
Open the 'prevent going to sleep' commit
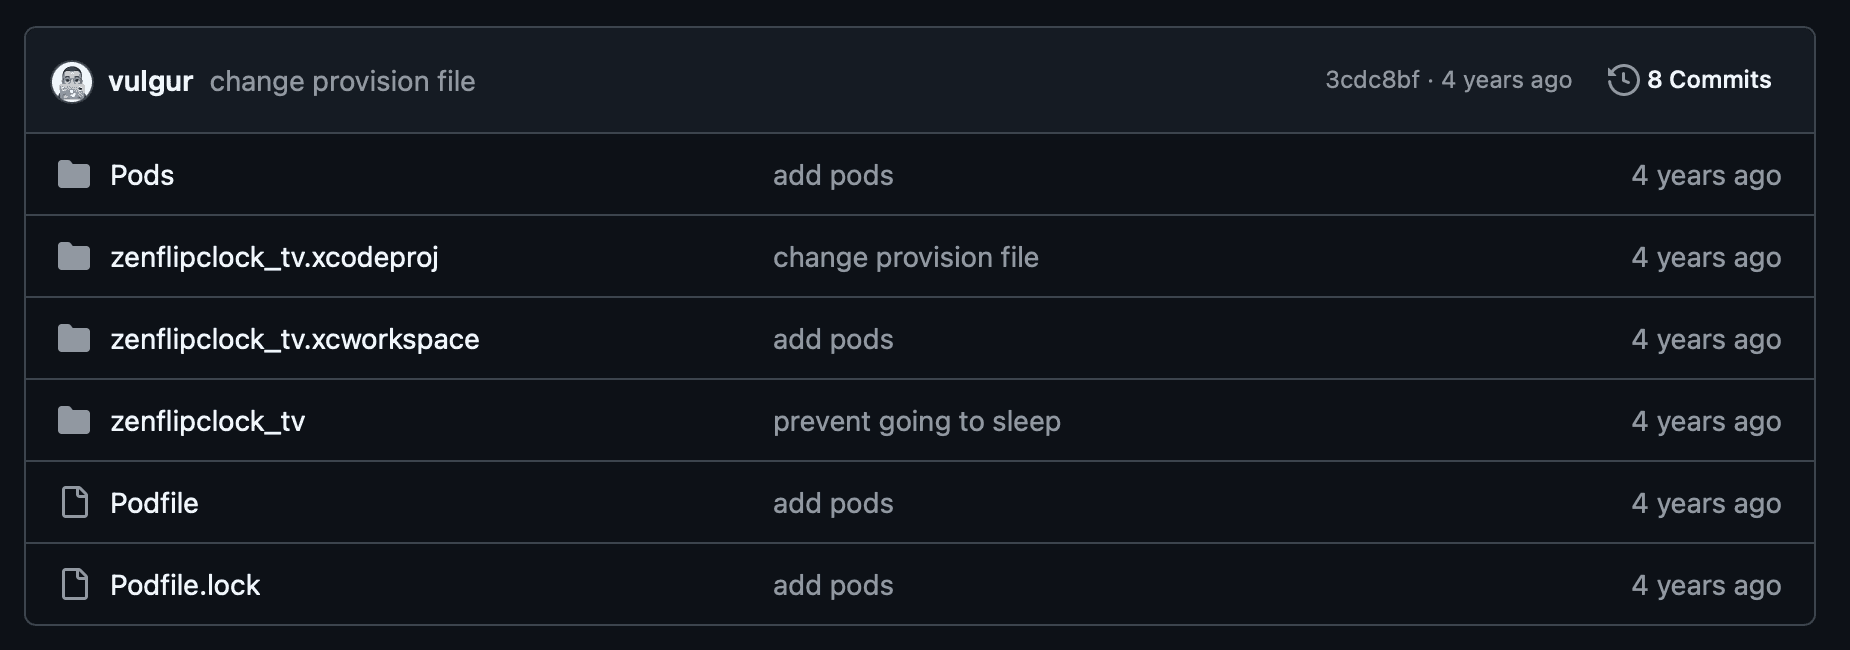[x=916, y=421]
